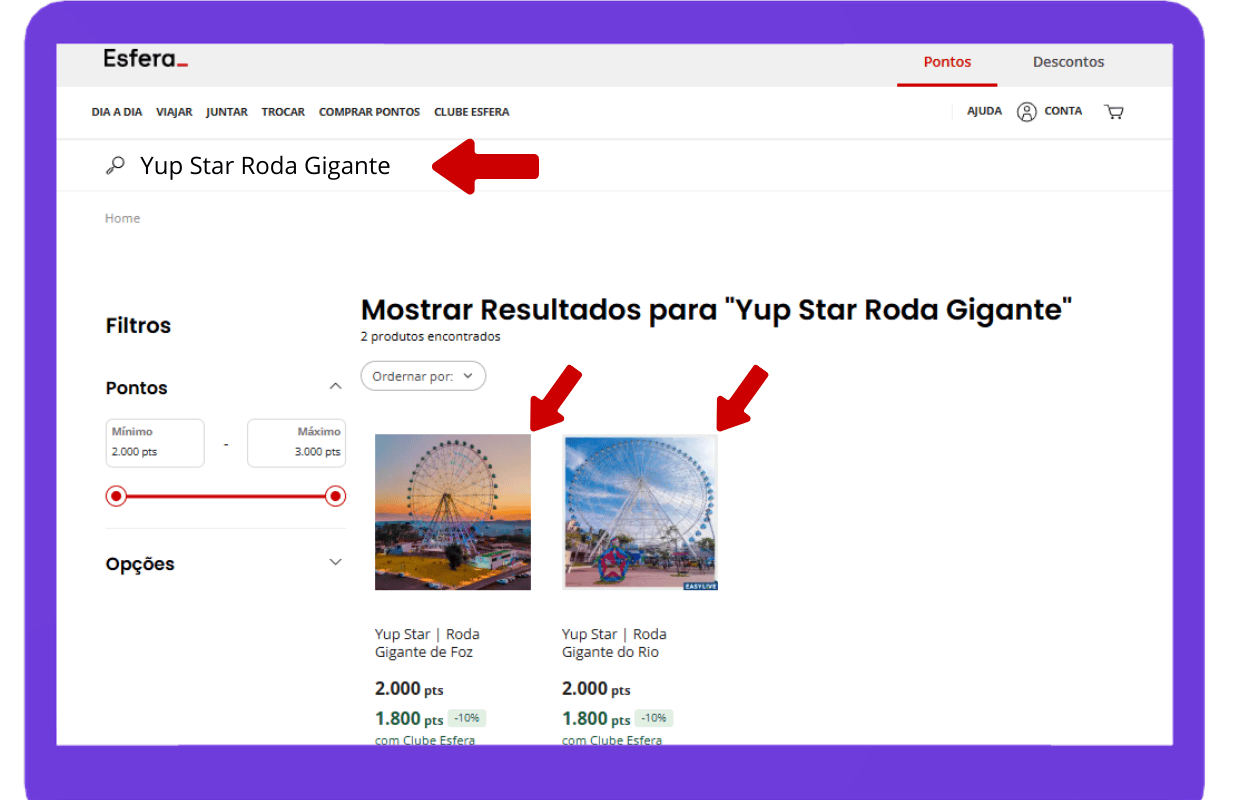Collapse the Pontos filter section
The image size is (1239, 800).
pos(335,387)
